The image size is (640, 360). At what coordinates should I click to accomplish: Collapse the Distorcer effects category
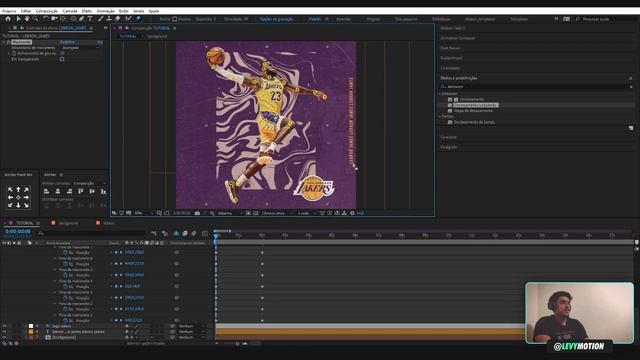click(441, 94)
